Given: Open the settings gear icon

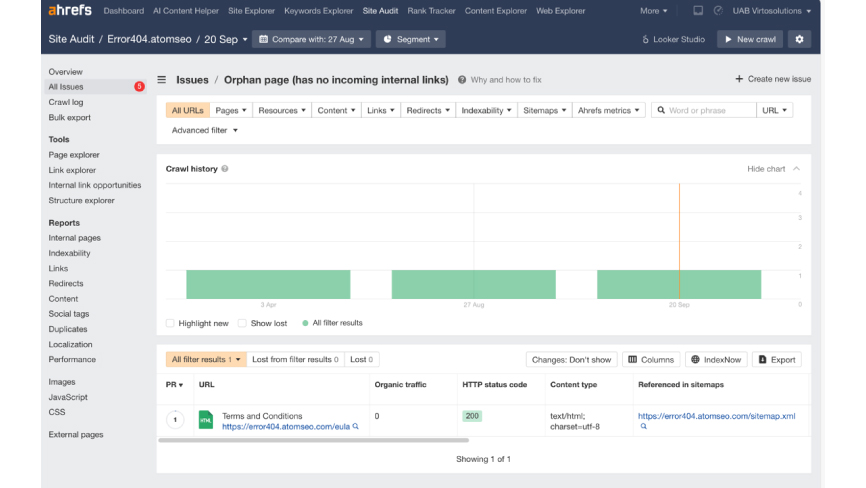Looking at the screenshot, I should (x=799, y=39).
